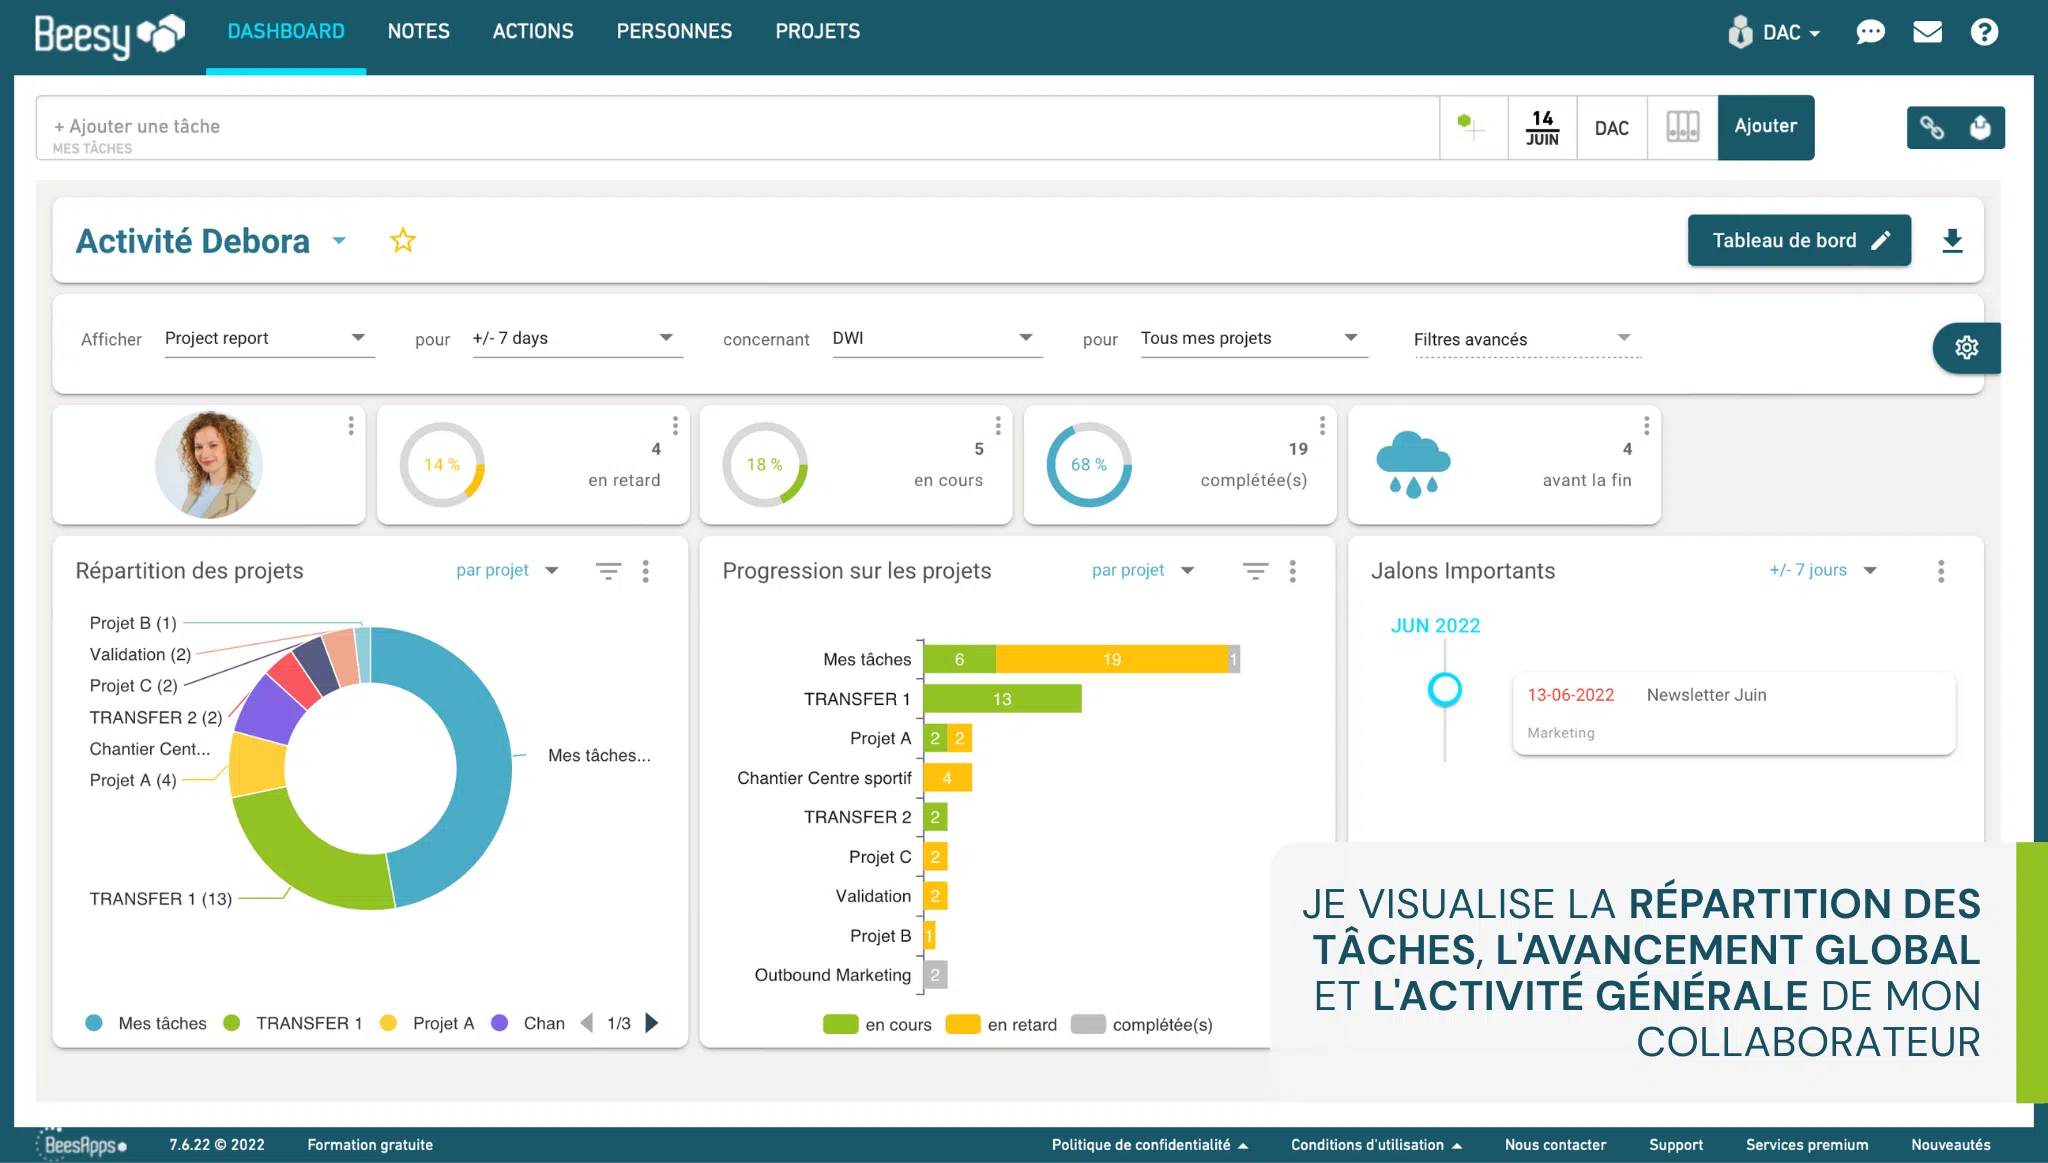Expand the Tous mes projets dropdown
2048x1163 pixels.
(x=1252, y=338)
